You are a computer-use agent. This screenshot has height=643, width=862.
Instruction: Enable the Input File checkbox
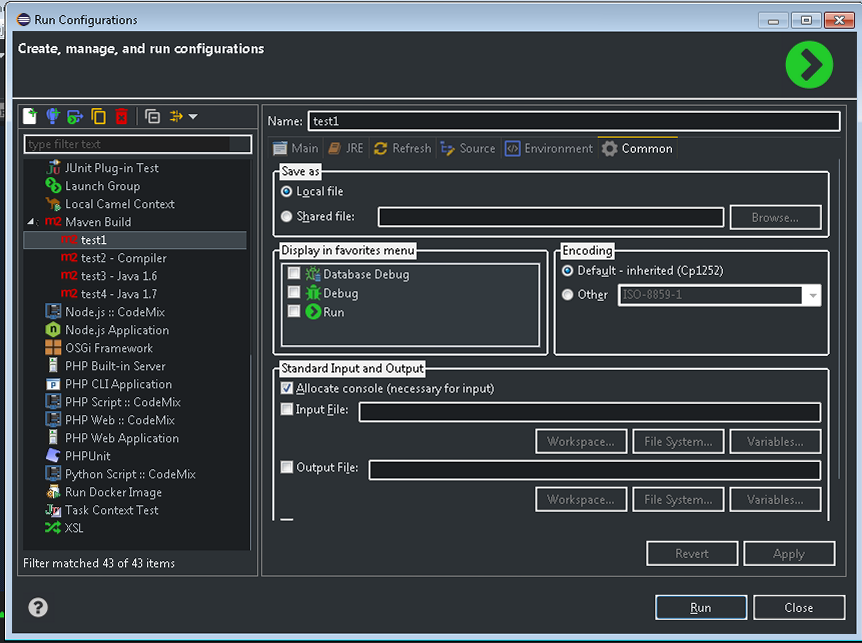pos(288,410)
